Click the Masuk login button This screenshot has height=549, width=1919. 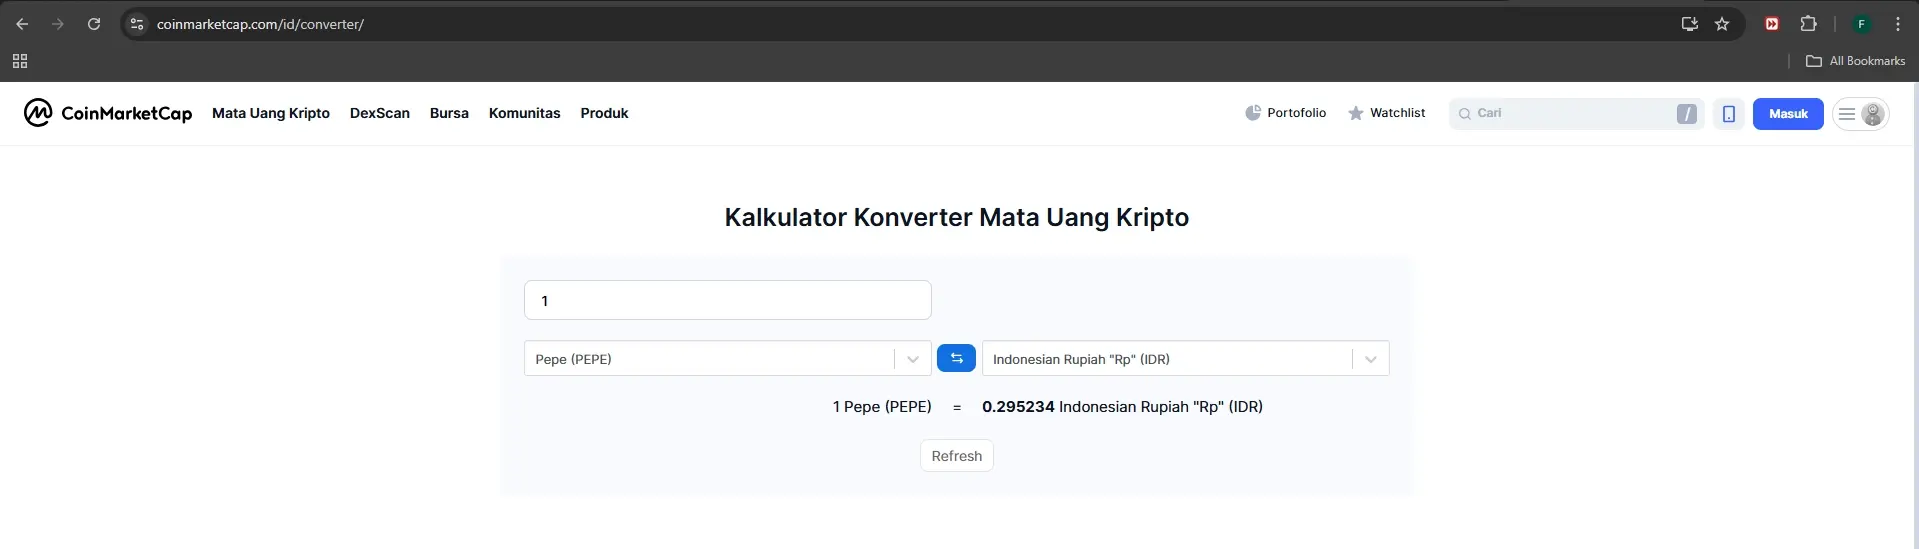pos(1788,113)
